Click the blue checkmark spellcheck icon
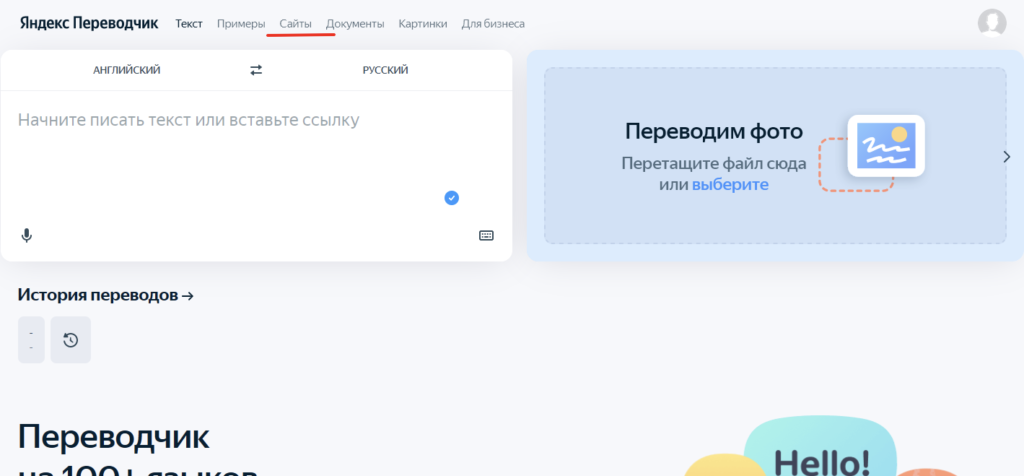Screen dimensions: 1024x476 point(451,198)
